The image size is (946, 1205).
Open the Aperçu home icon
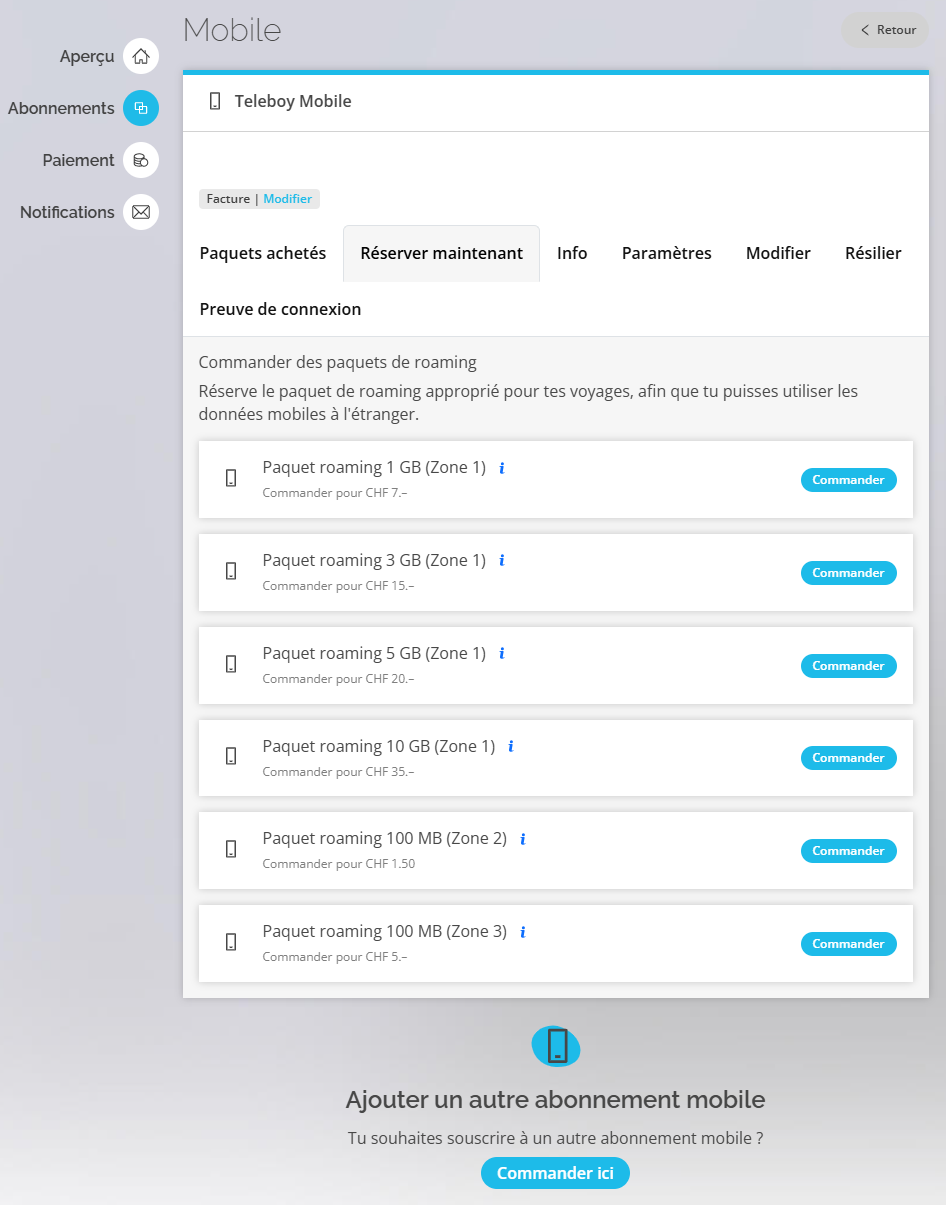pyautogui.click(x=141, y=56)
